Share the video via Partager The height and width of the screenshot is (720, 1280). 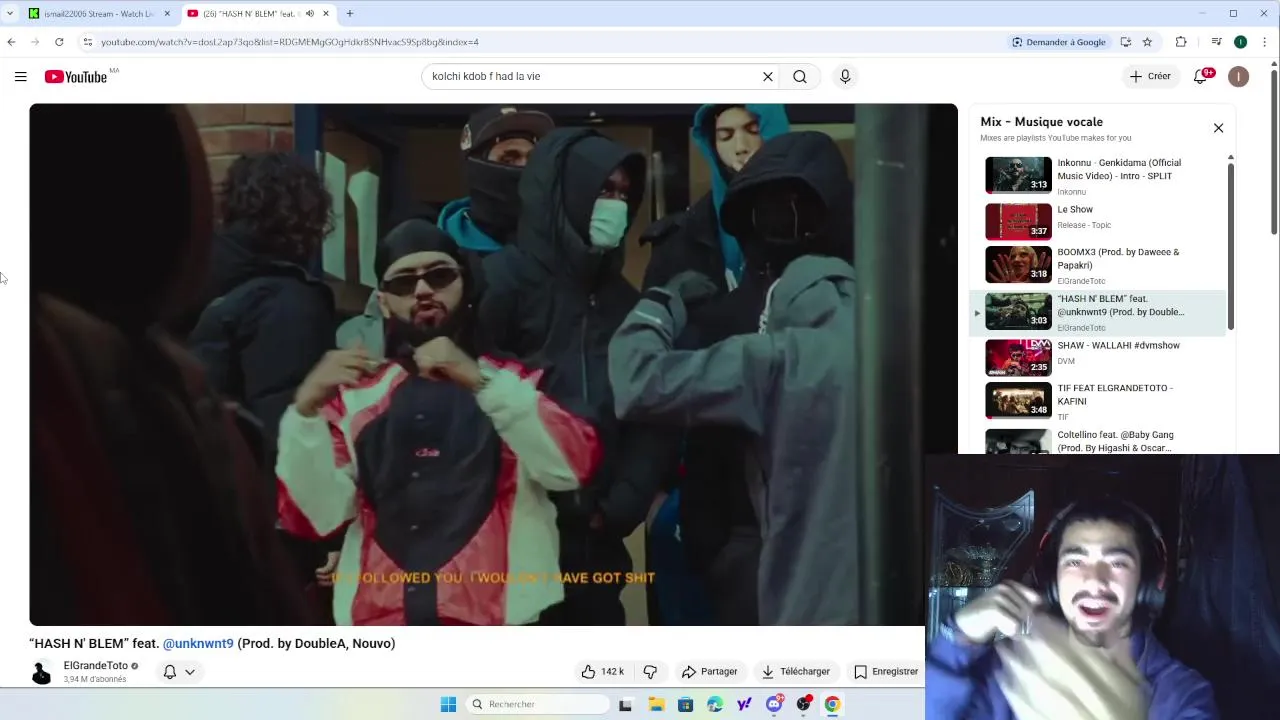tap(709, 672)
